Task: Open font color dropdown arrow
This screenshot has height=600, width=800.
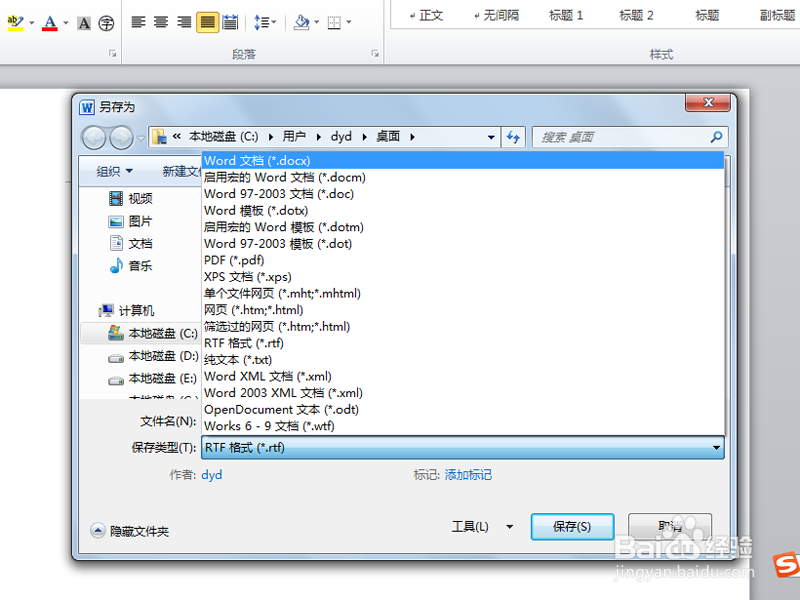Action: tap(66, 23)
